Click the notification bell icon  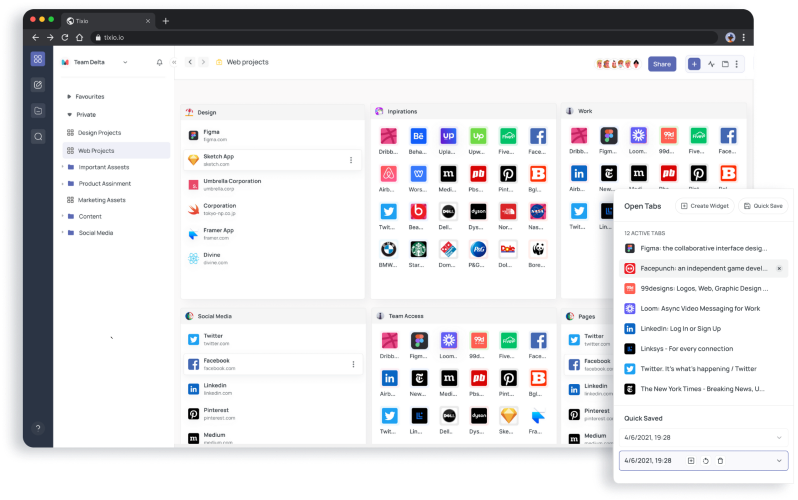point(159,62)
